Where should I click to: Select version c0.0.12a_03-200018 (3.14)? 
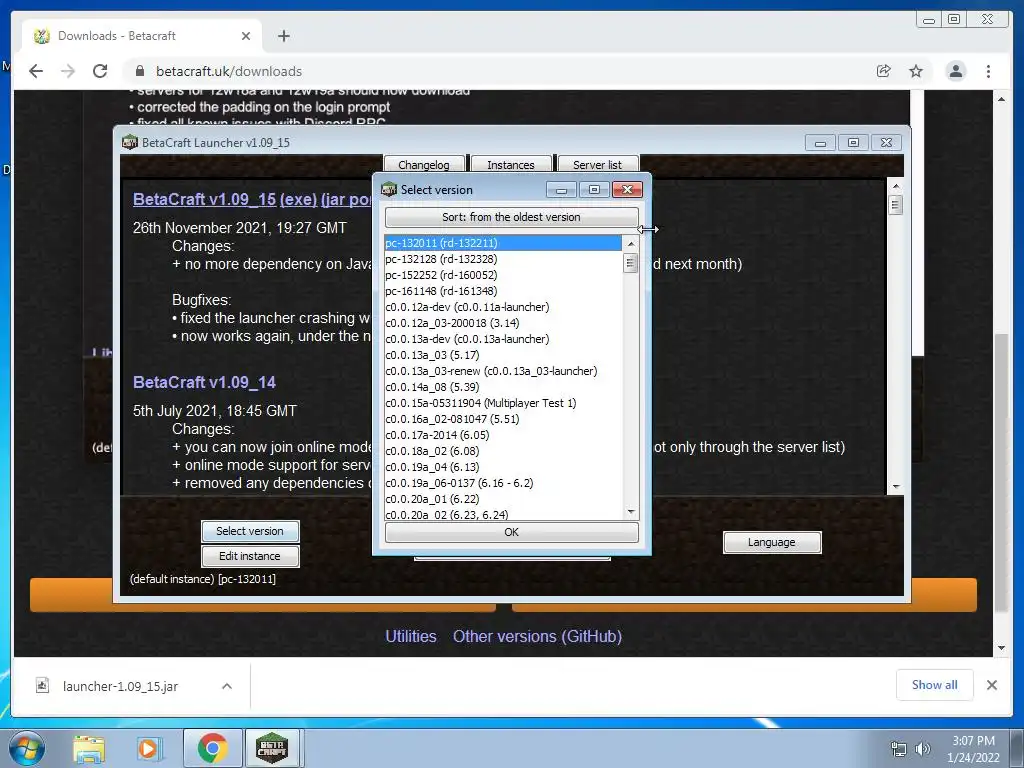(x=503, y=323)
